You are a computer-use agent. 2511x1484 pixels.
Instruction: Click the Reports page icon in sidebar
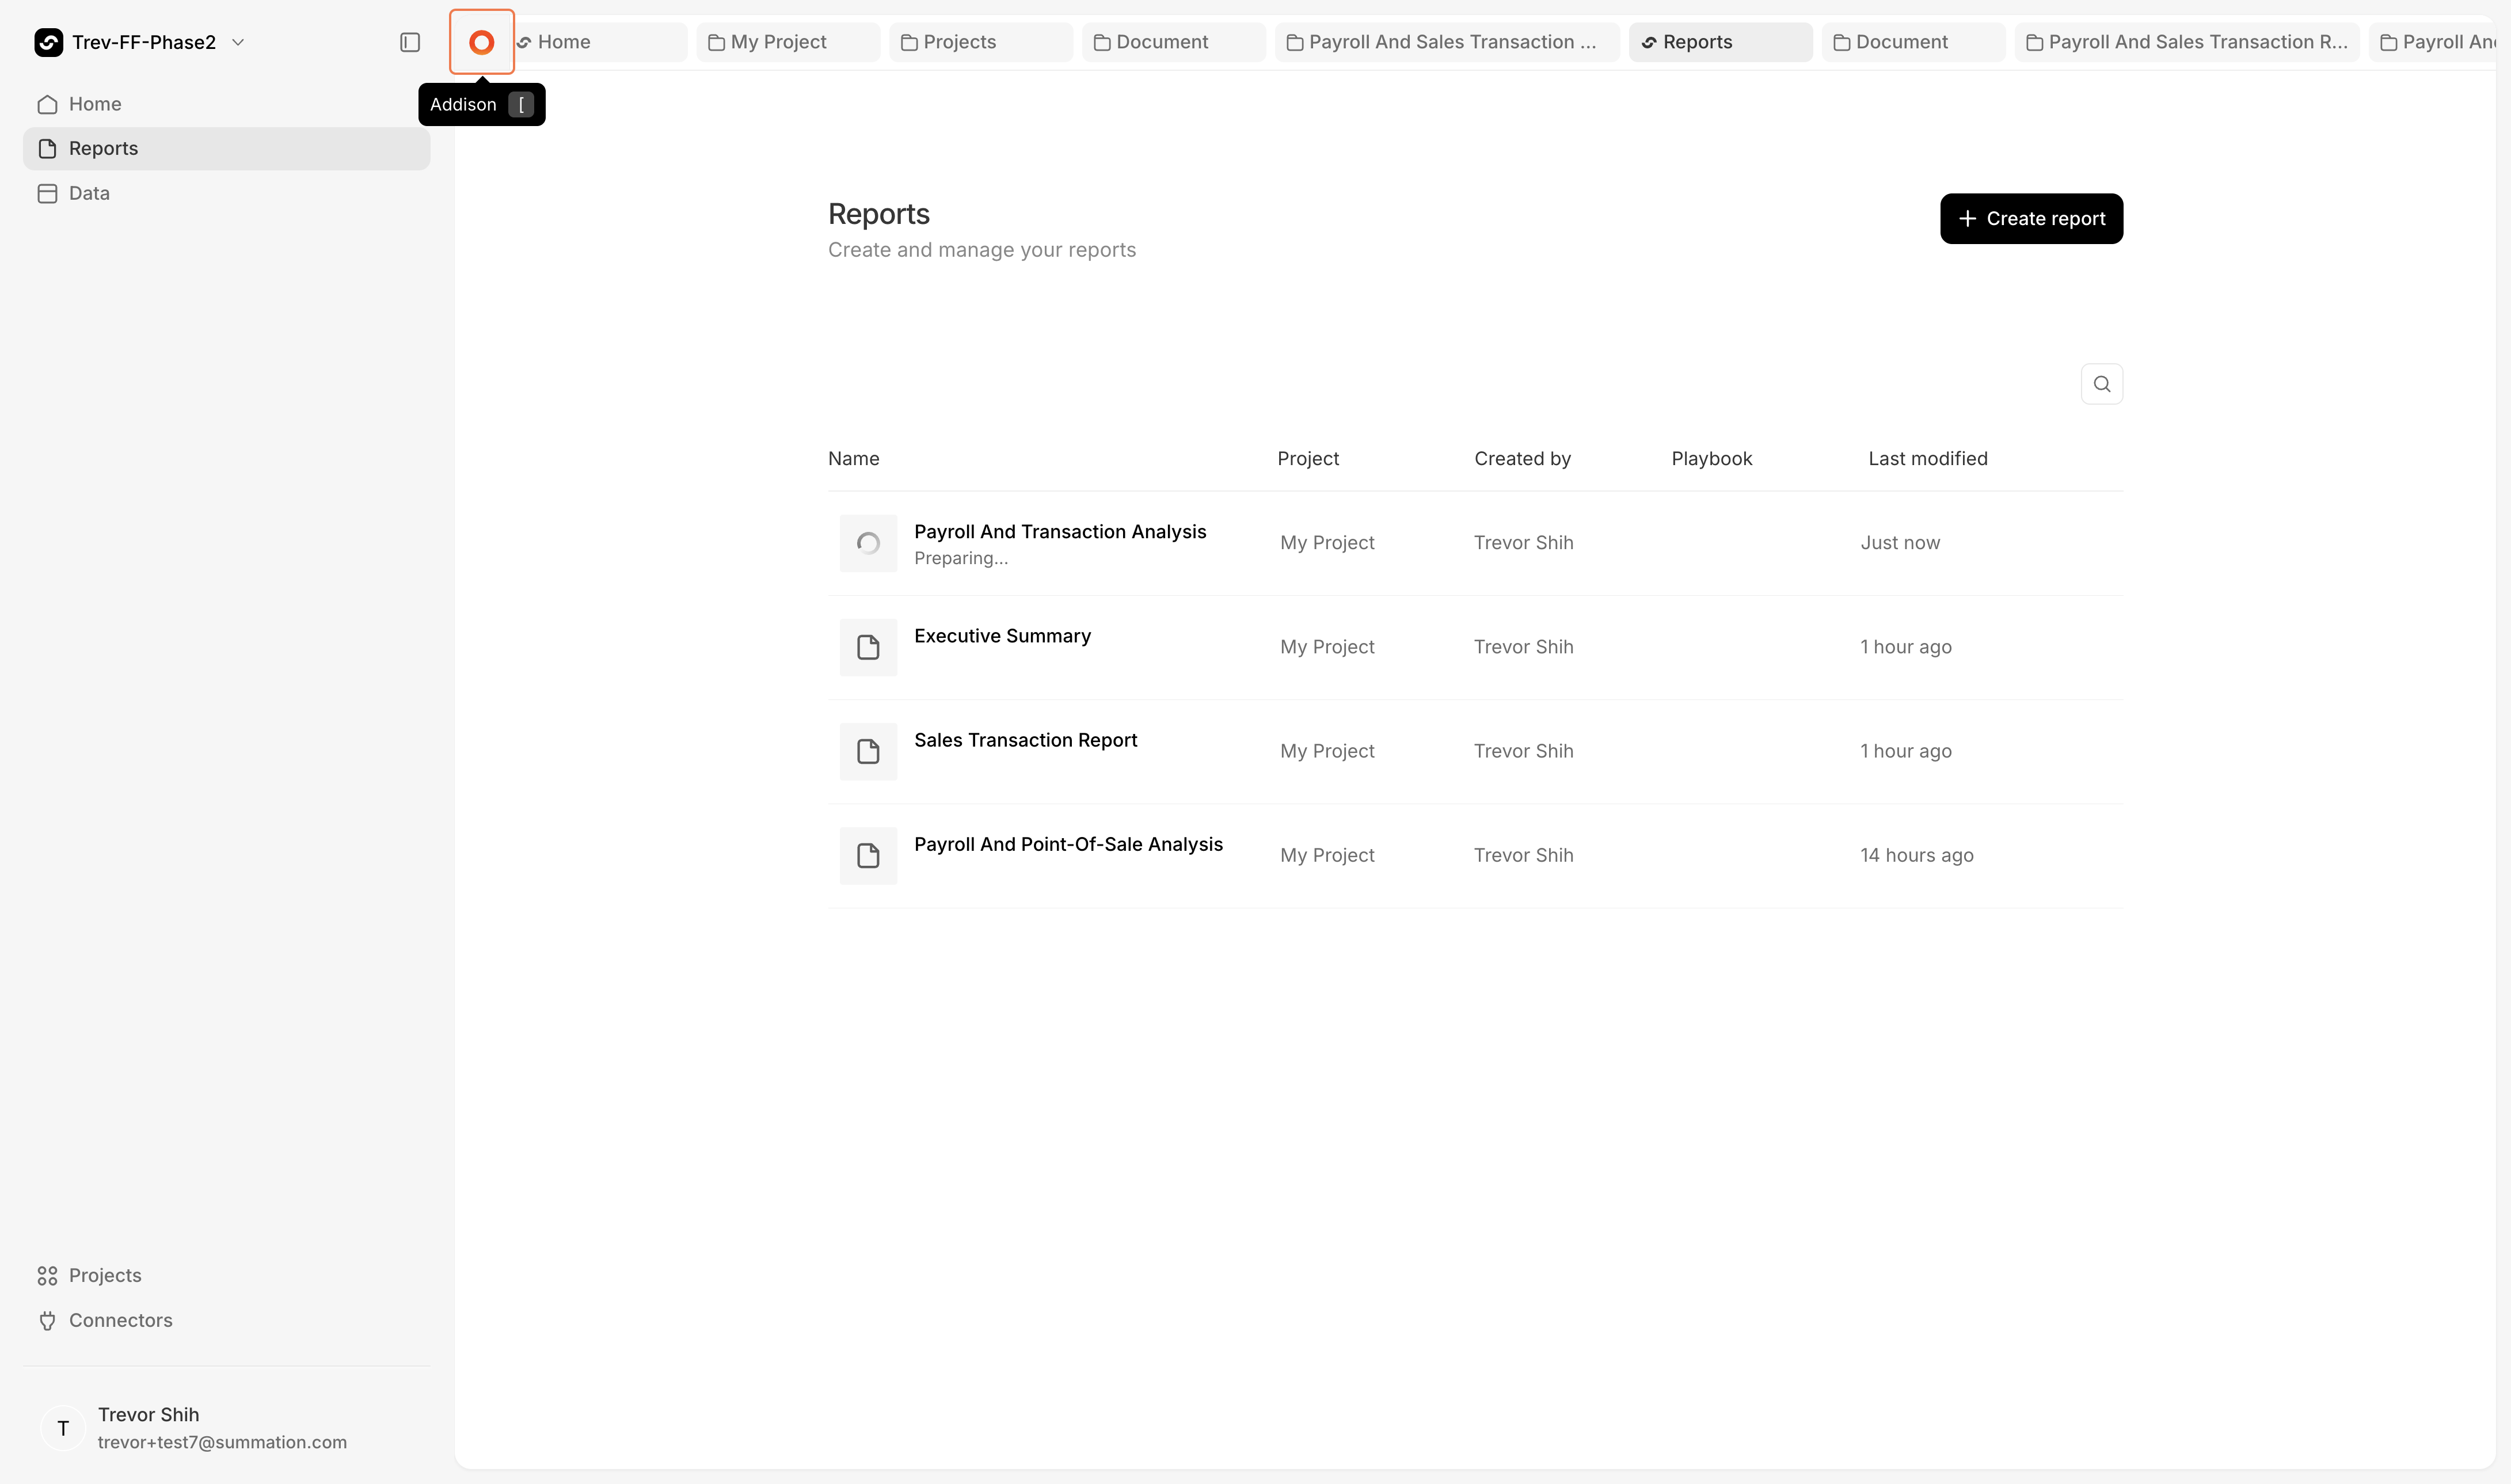click(47, 148)
